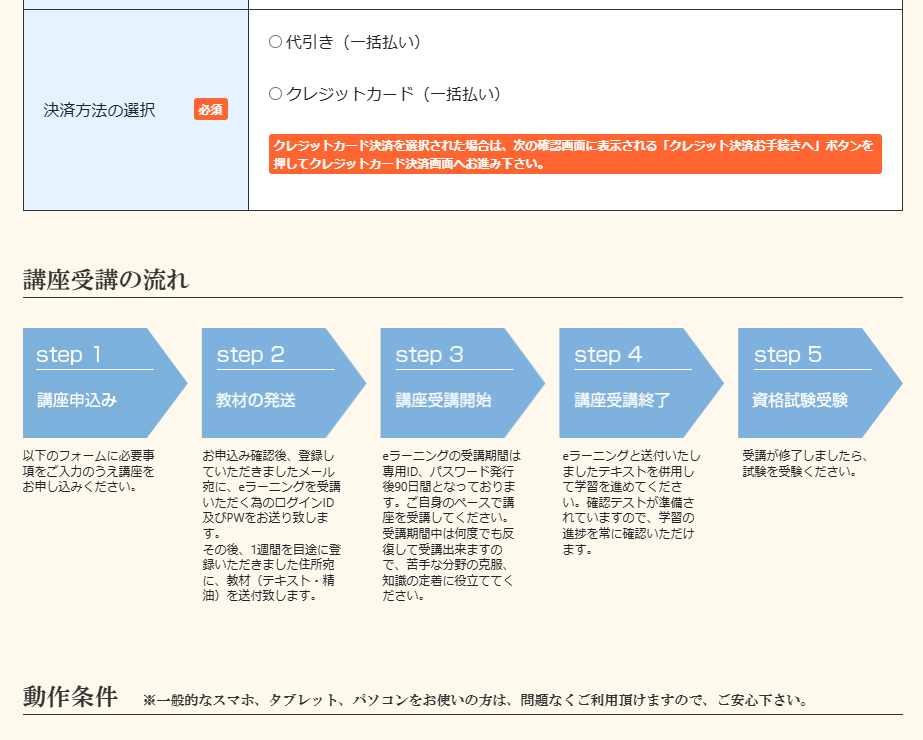The width and height of the screenshot is (923, 740).
Task: Click the note ※一般的なスマホ、タブレット
Action: tap(475, 700)
